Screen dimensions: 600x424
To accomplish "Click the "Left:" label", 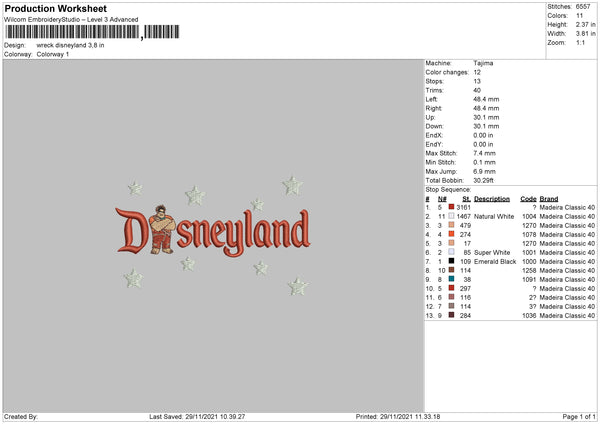I will (432, 99).
